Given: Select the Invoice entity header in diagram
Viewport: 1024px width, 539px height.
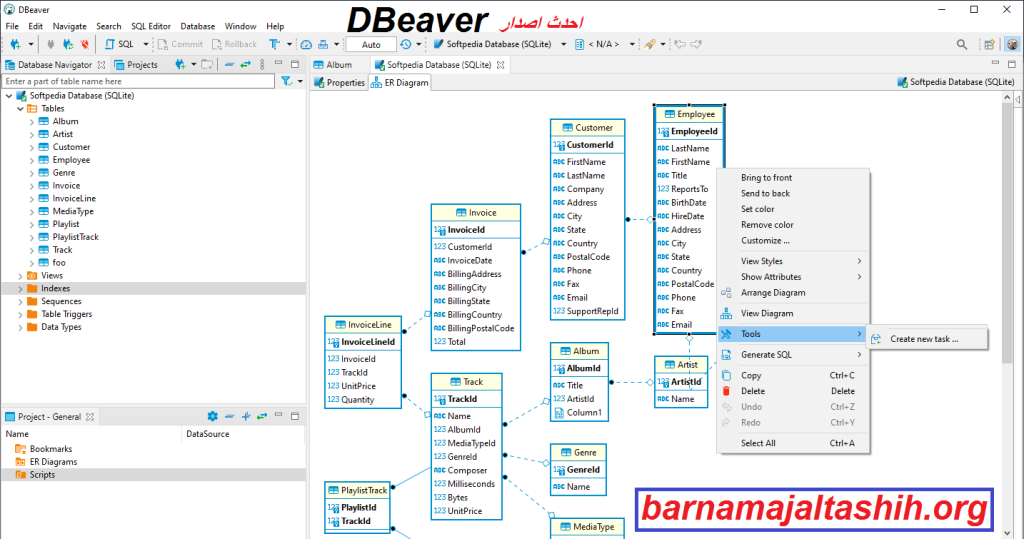Looking at the screenshot, I should tap(476, 213).
